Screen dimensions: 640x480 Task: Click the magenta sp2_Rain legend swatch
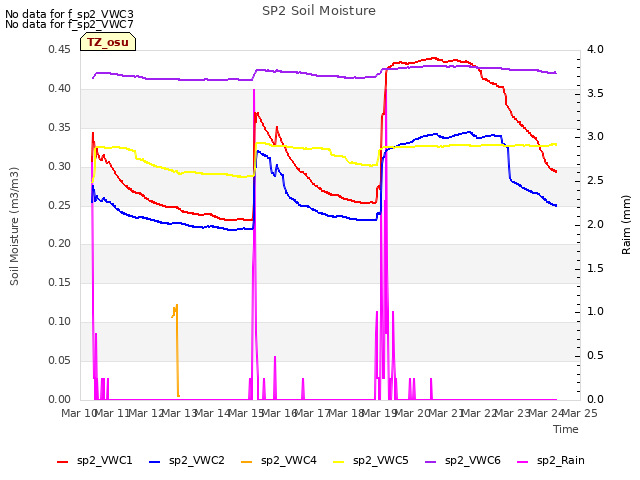coord(522,462)
